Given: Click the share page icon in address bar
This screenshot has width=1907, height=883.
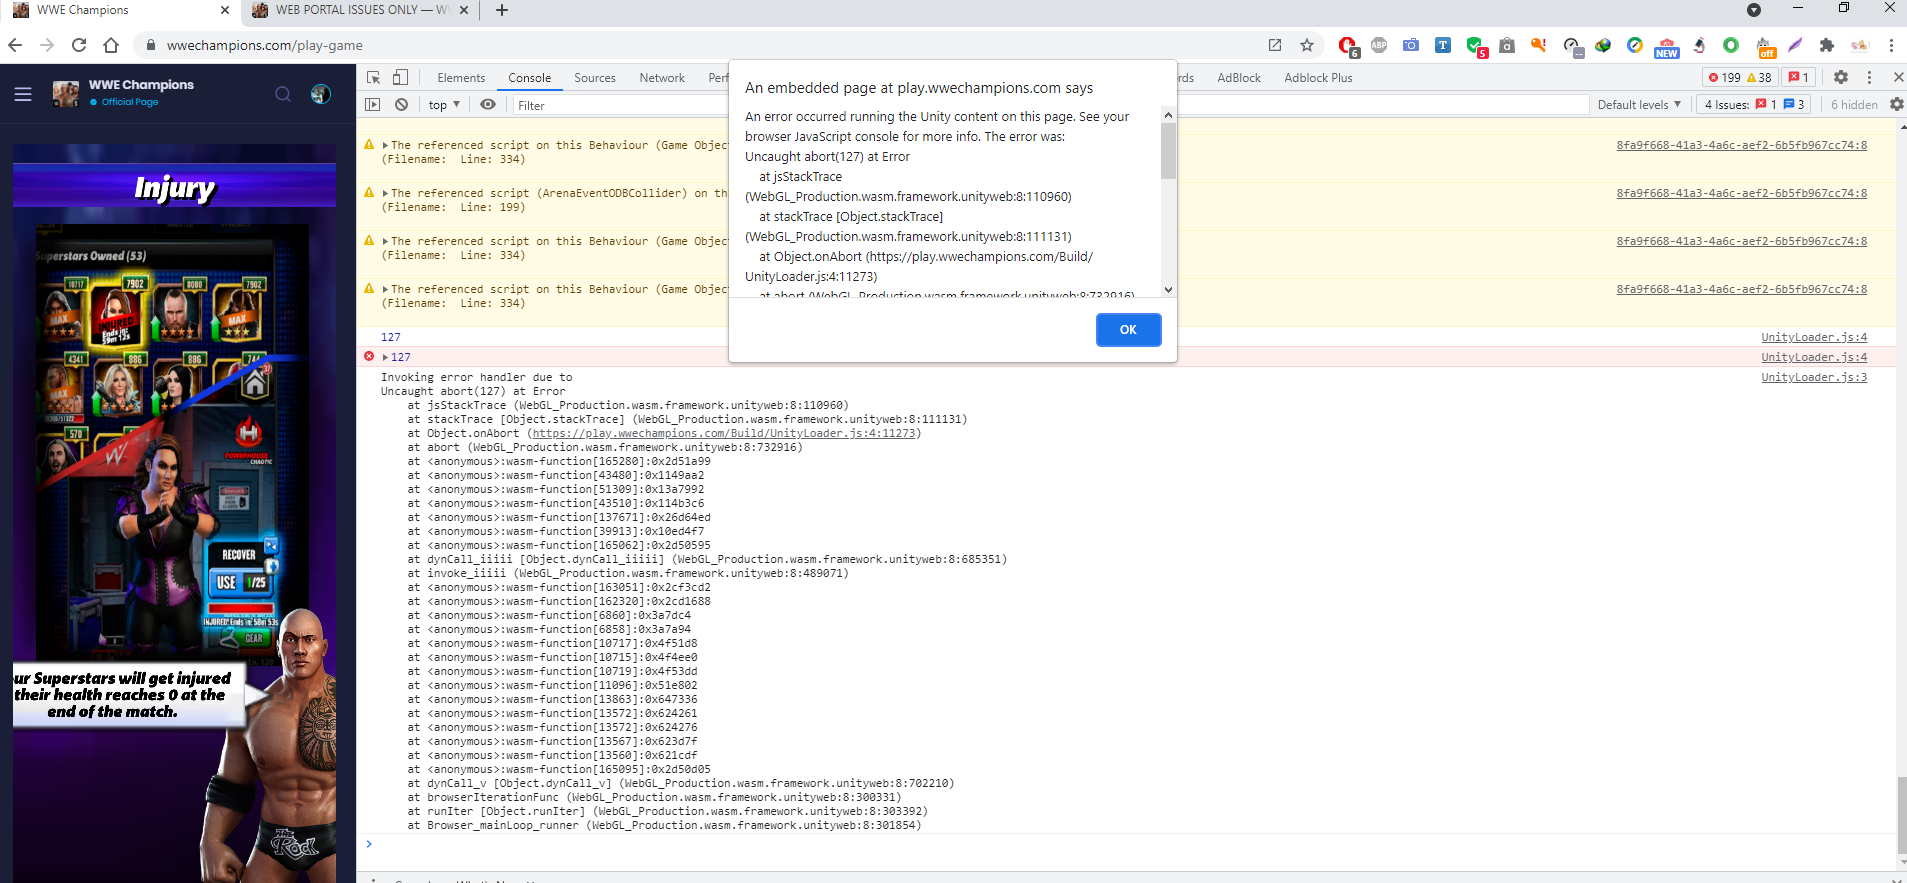Looking at the screenshot, I should pos(1275,45).
